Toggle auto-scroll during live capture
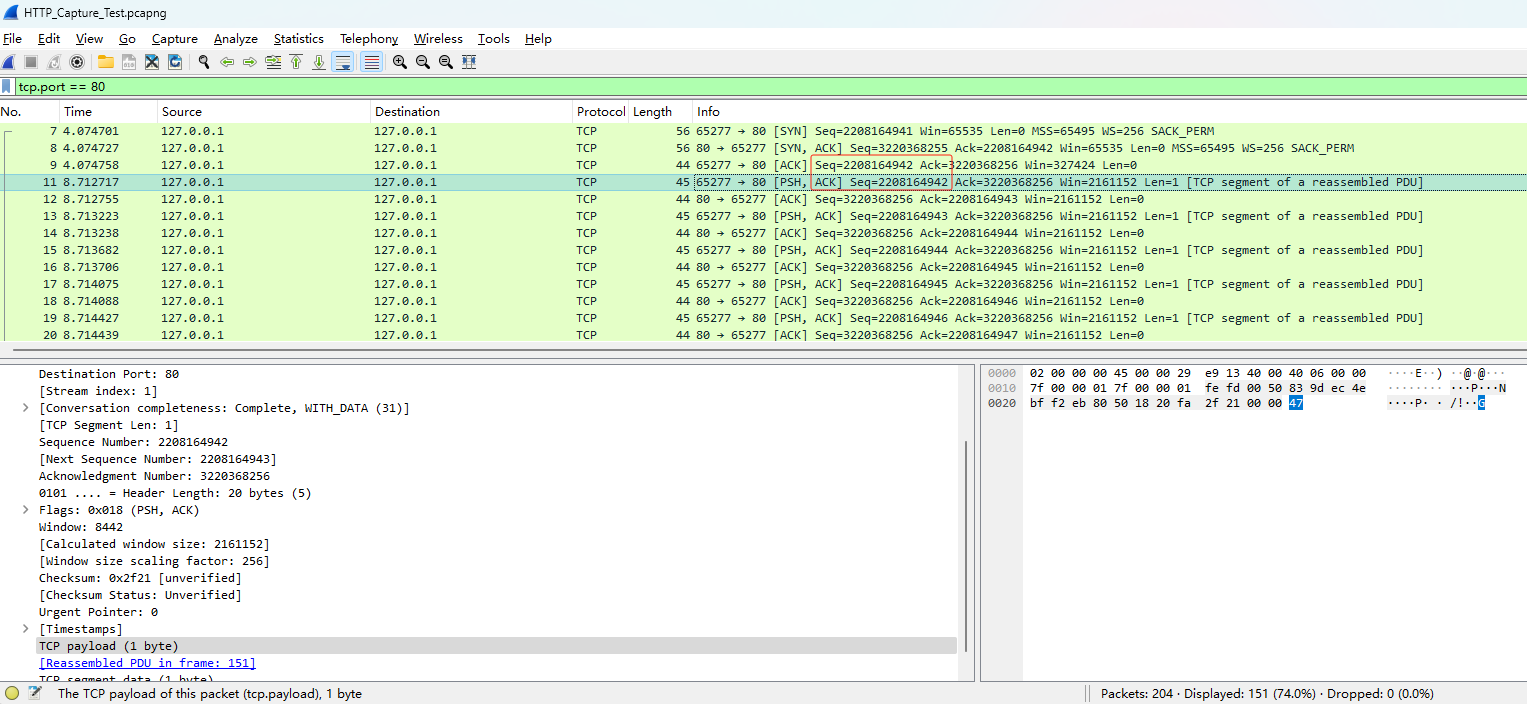The width and height of the screenshot is (1527, 704). pos(343,62)
